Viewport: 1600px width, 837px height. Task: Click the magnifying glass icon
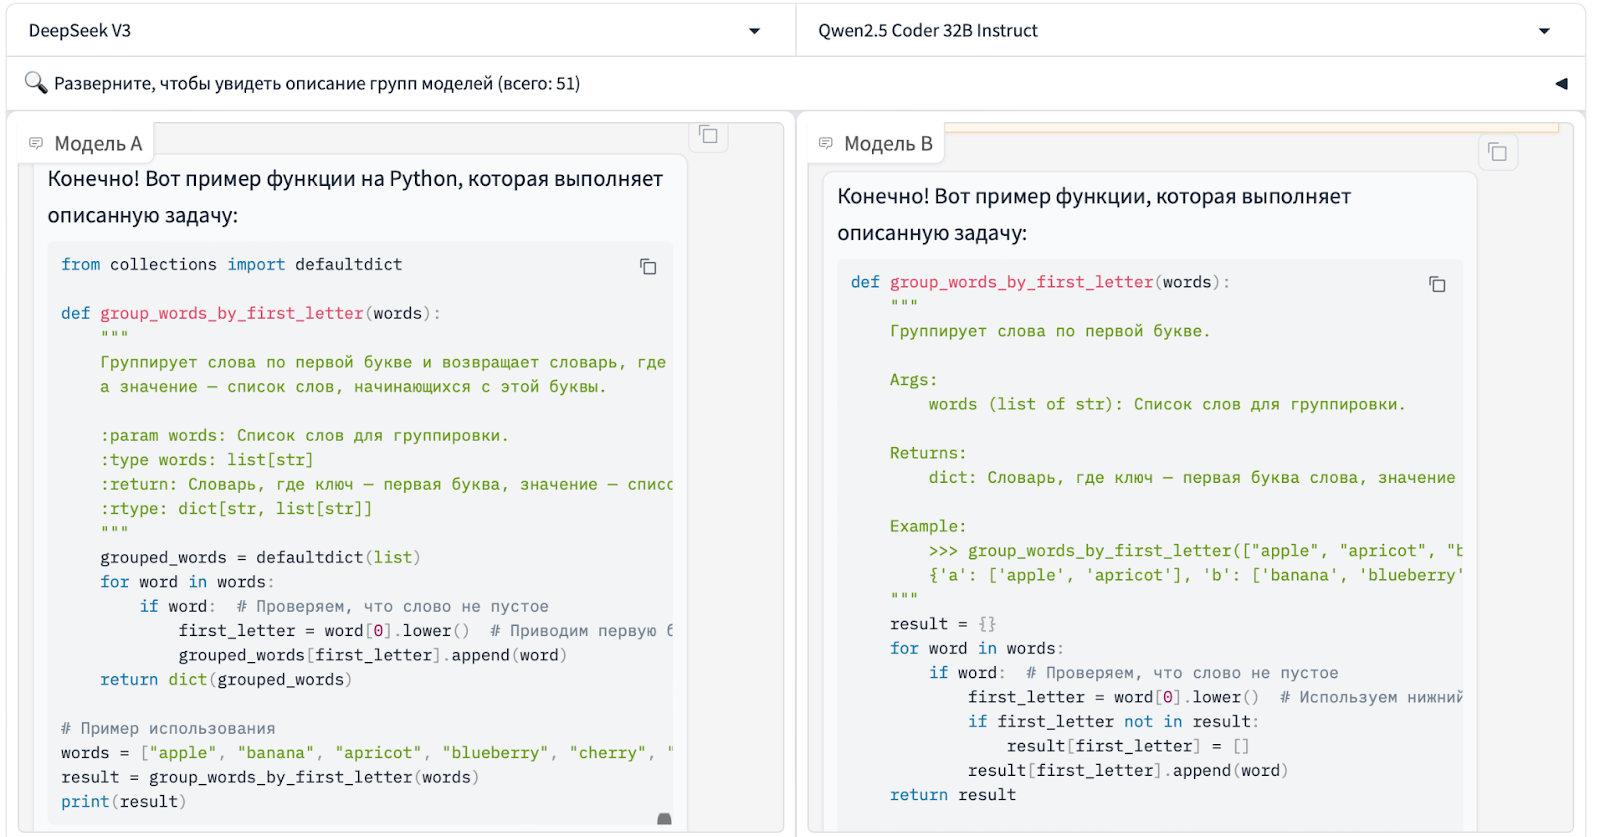tap(36, 83)
